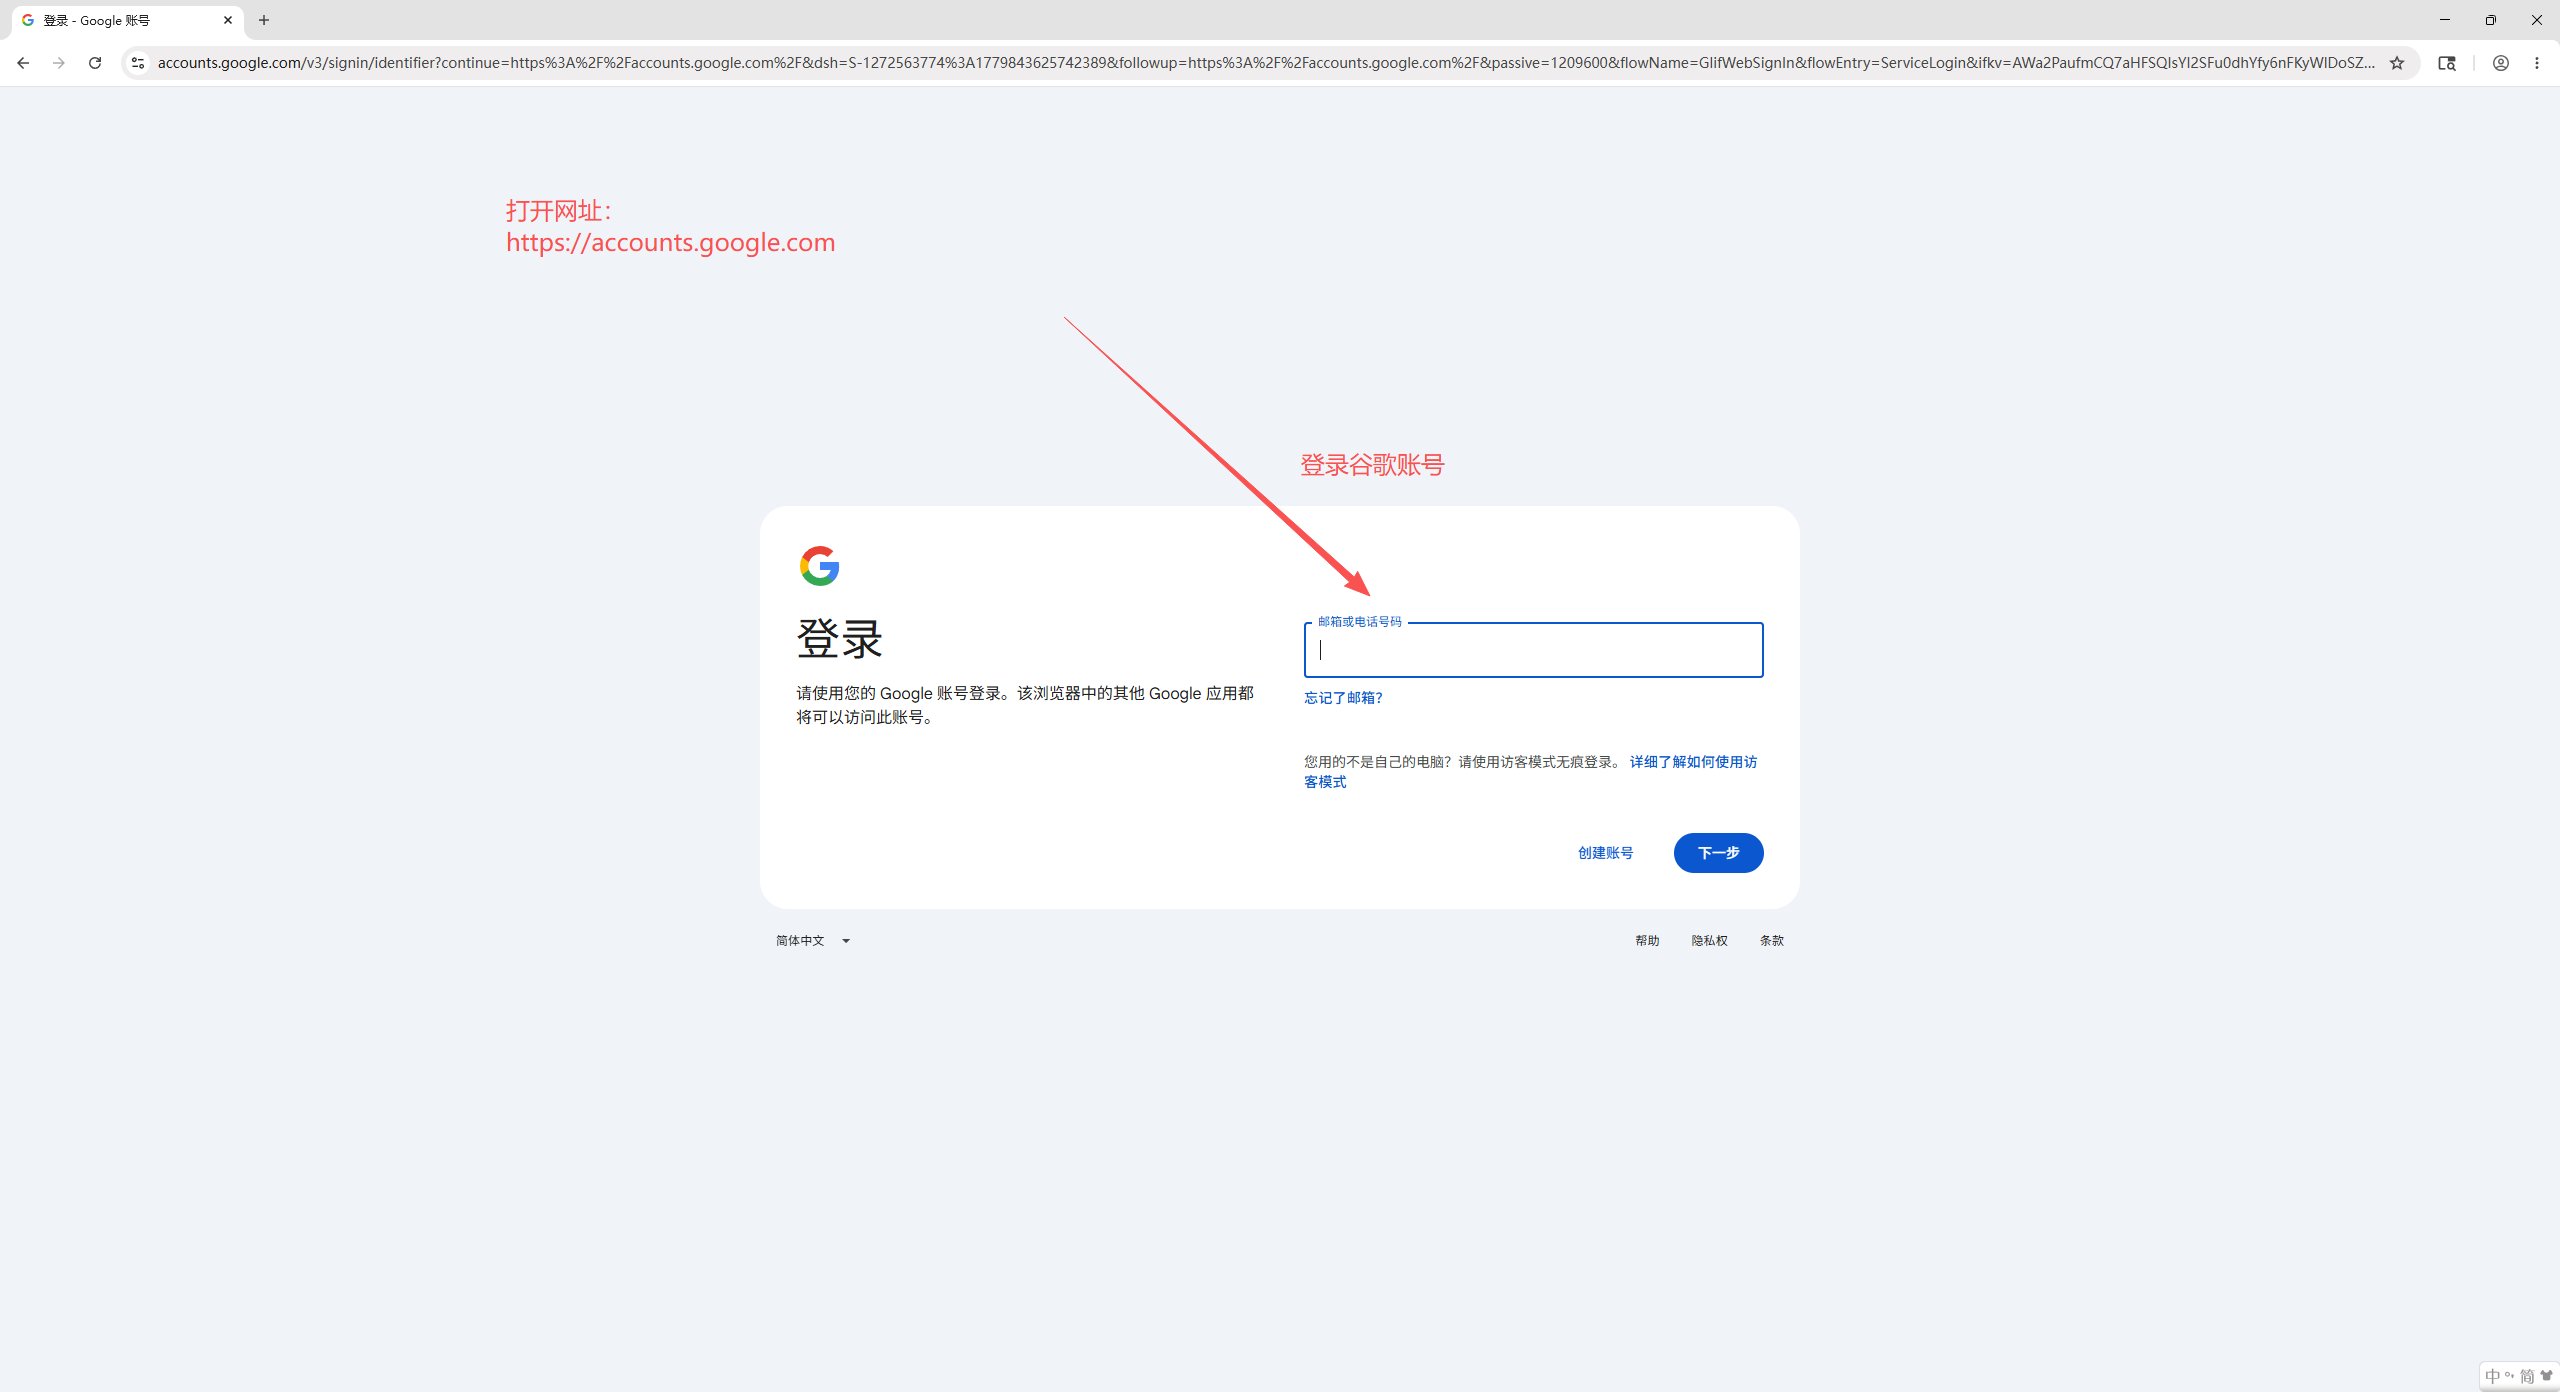Restore down the Chrome window

[x=2491, y=20]
